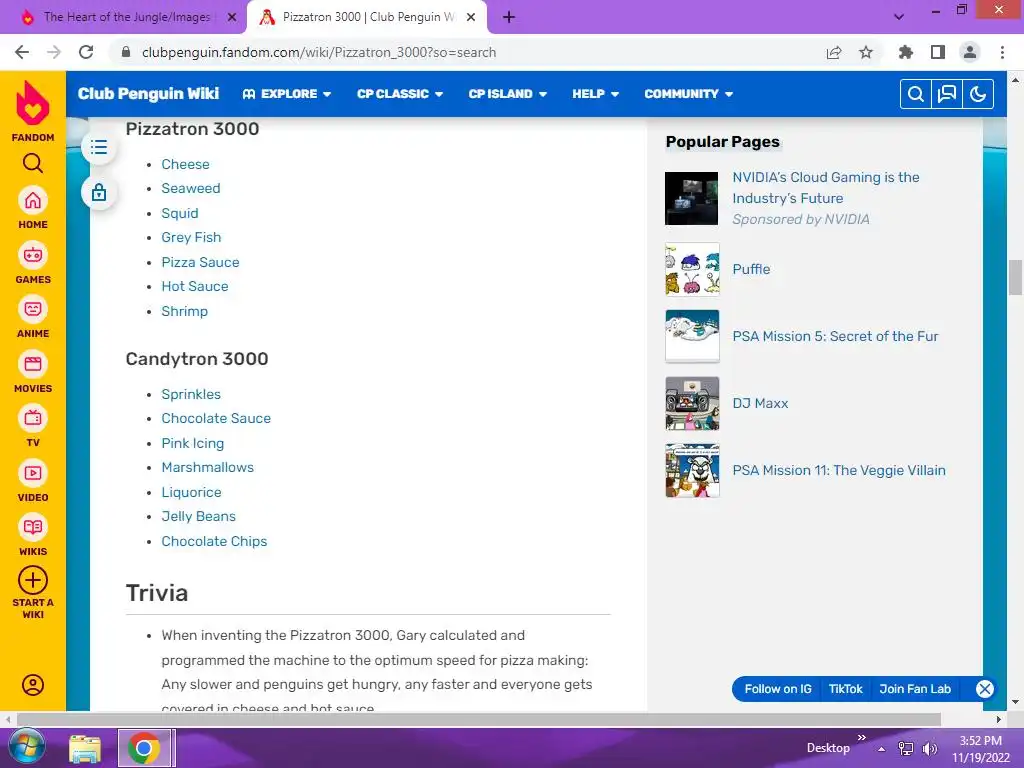Open PSA Mission 5 thumbnail
1024x768 pixels.
tap(692, 336)
